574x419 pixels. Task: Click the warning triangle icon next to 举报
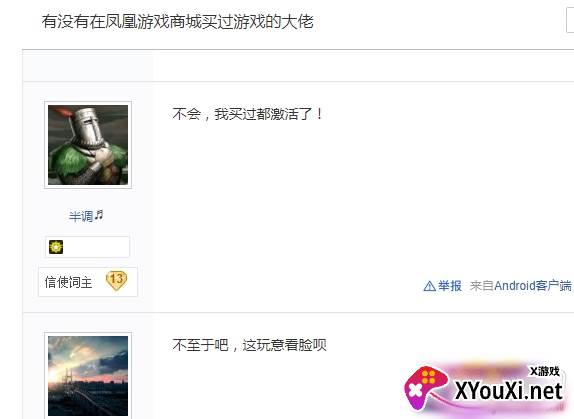[x=429, y=286]
